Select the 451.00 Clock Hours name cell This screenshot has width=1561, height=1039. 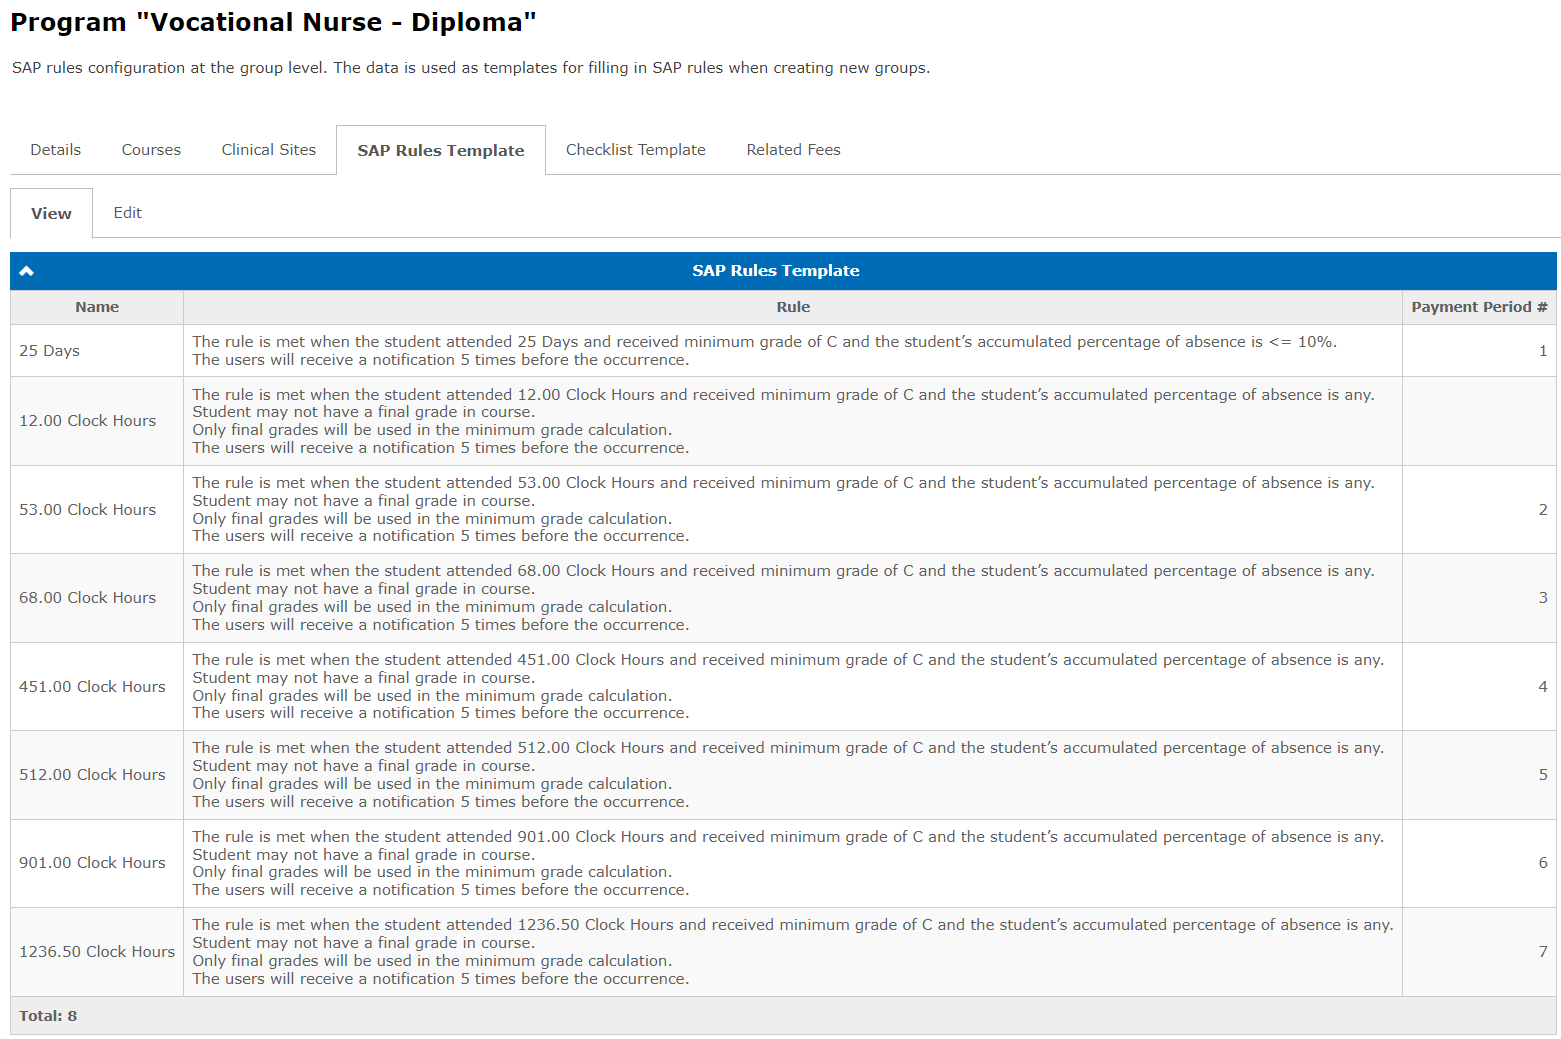click(x=97, y=687)
